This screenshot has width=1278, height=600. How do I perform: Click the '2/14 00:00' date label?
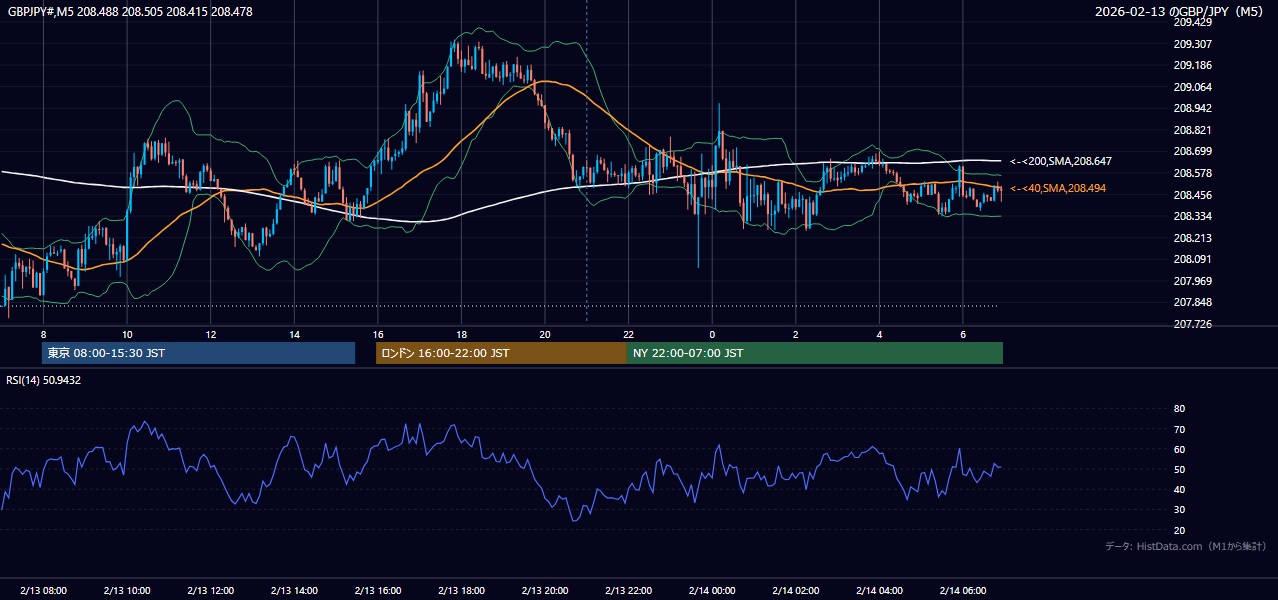tap(712, 591)
